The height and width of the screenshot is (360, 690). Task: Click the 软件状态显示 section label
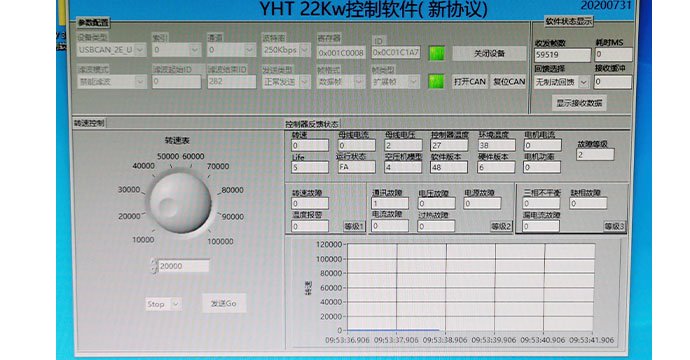click(x=569, y=21)
